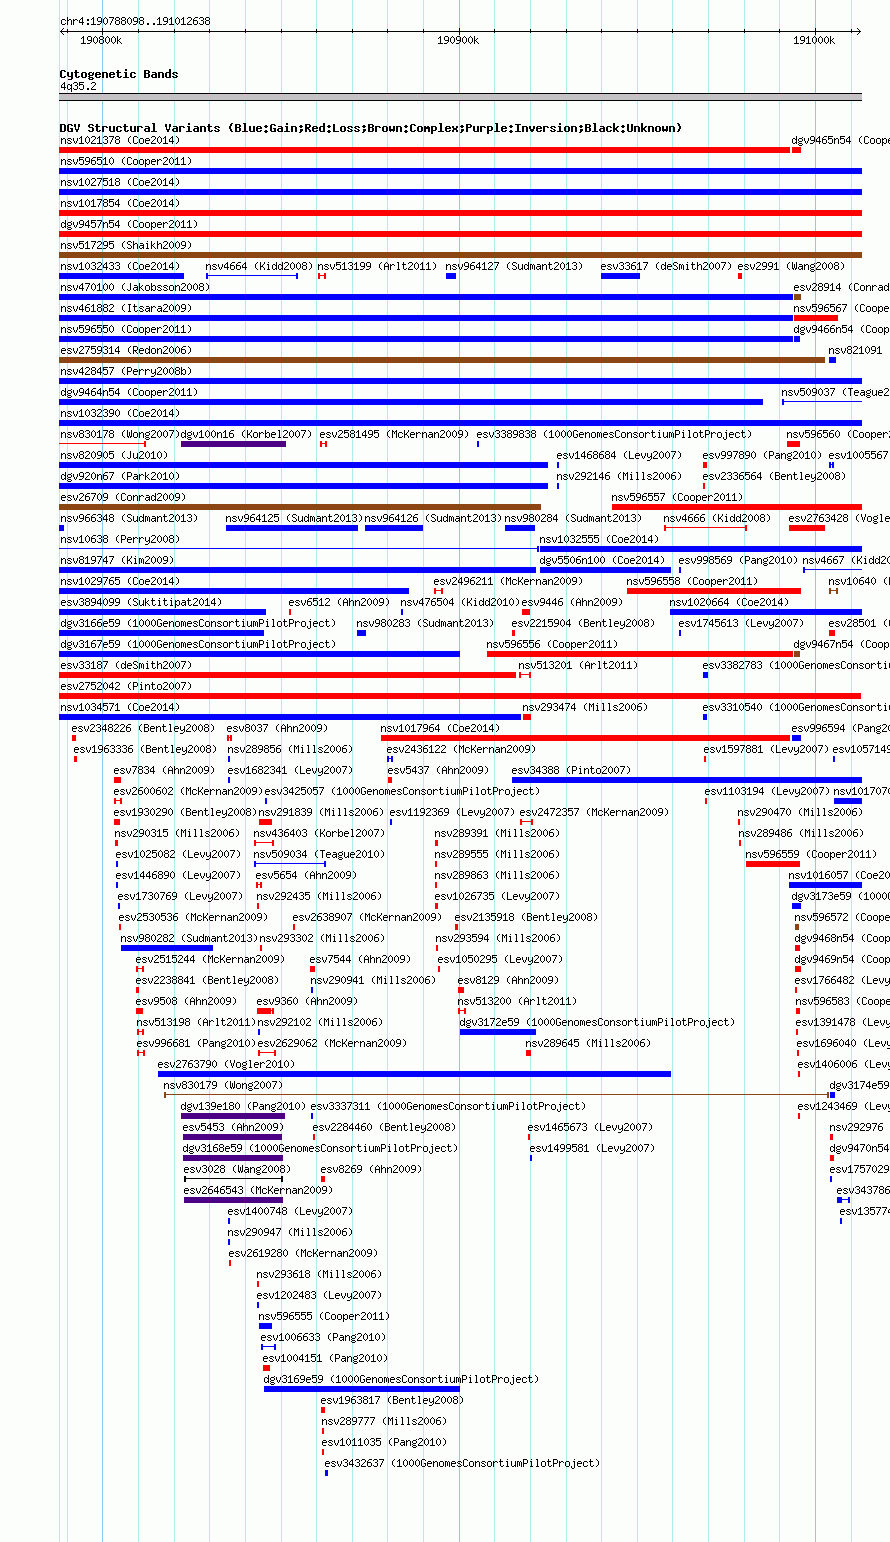Click esv513200 (Arlt2011) label

(517, 1001)
